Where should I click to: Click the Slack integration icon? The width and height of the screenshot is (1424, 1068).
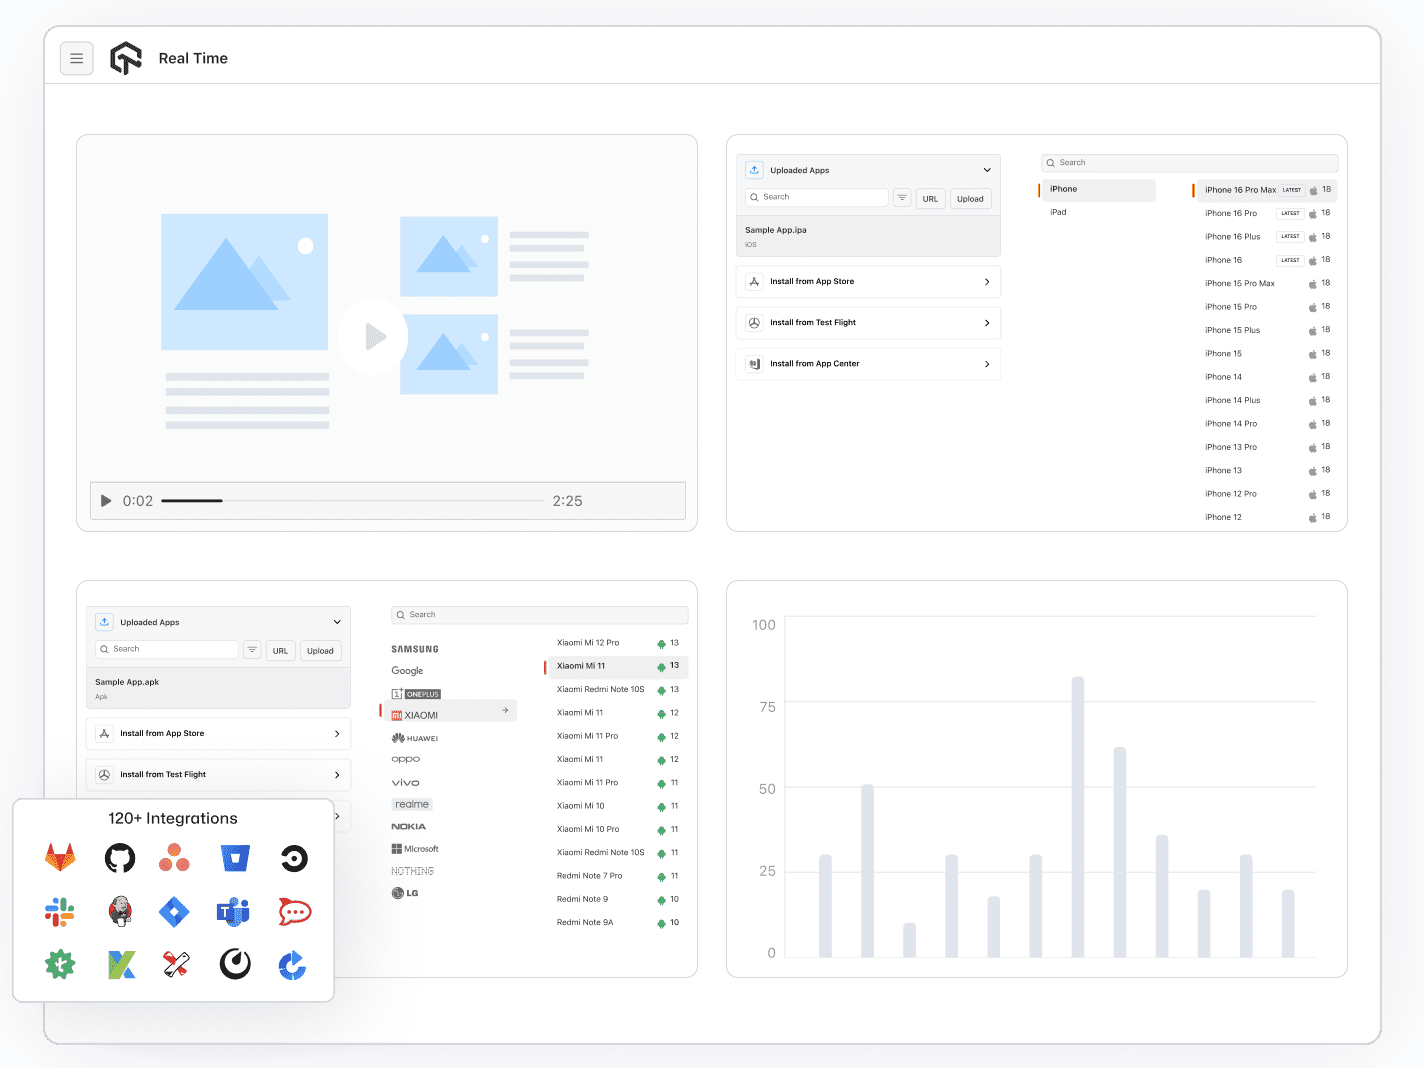[60, 911]
